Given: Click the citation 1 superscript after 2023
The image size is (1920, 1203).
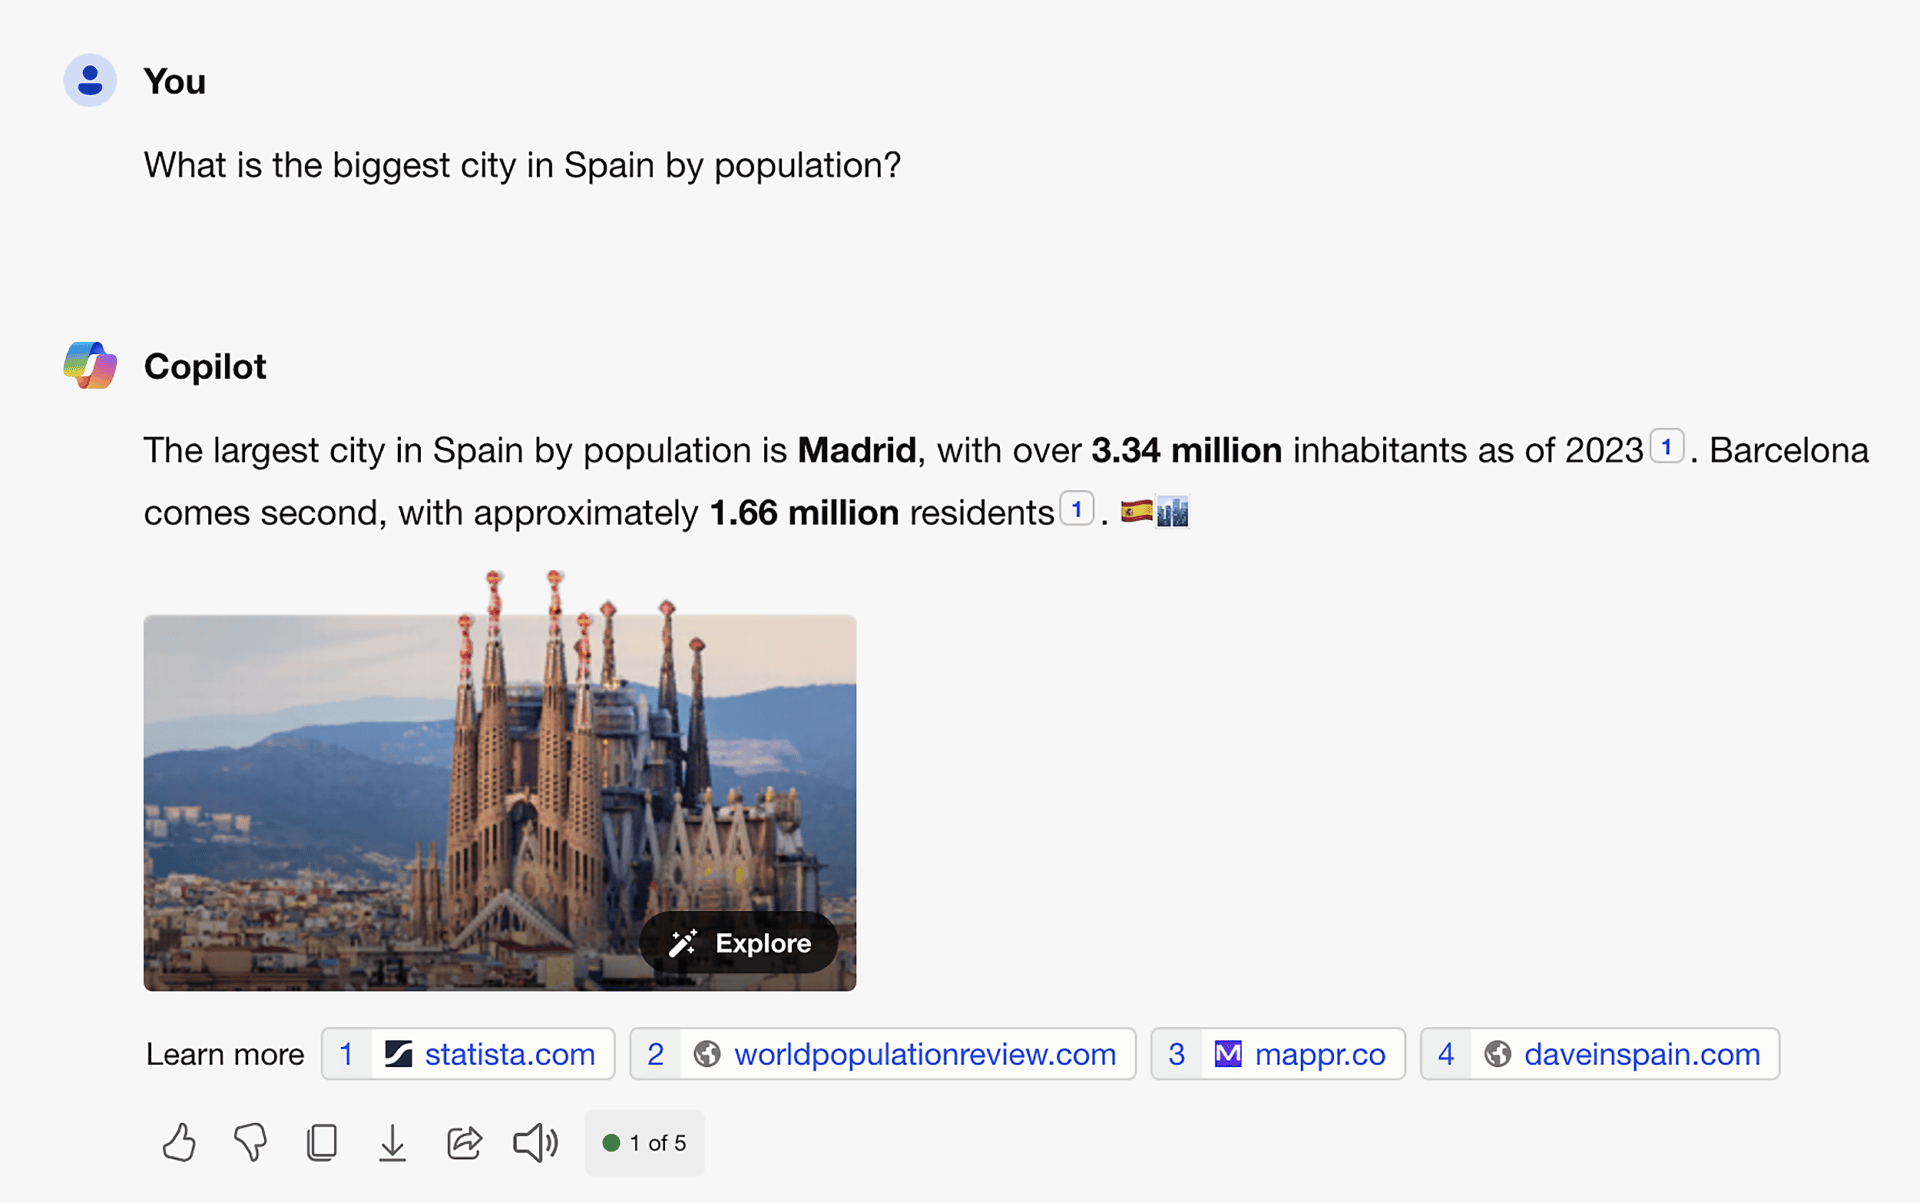Looking at the screenshot, I should 1666,447.
